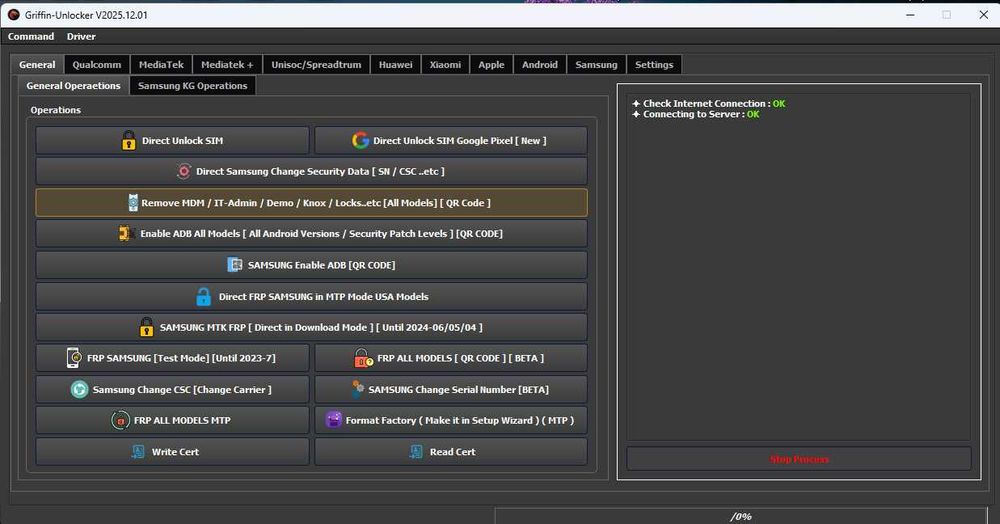Click the "Check Internet Connection : OK" log line
The height and width of the screenshot is (524, 1000).
pyautogui.click(x=709, y=103)
